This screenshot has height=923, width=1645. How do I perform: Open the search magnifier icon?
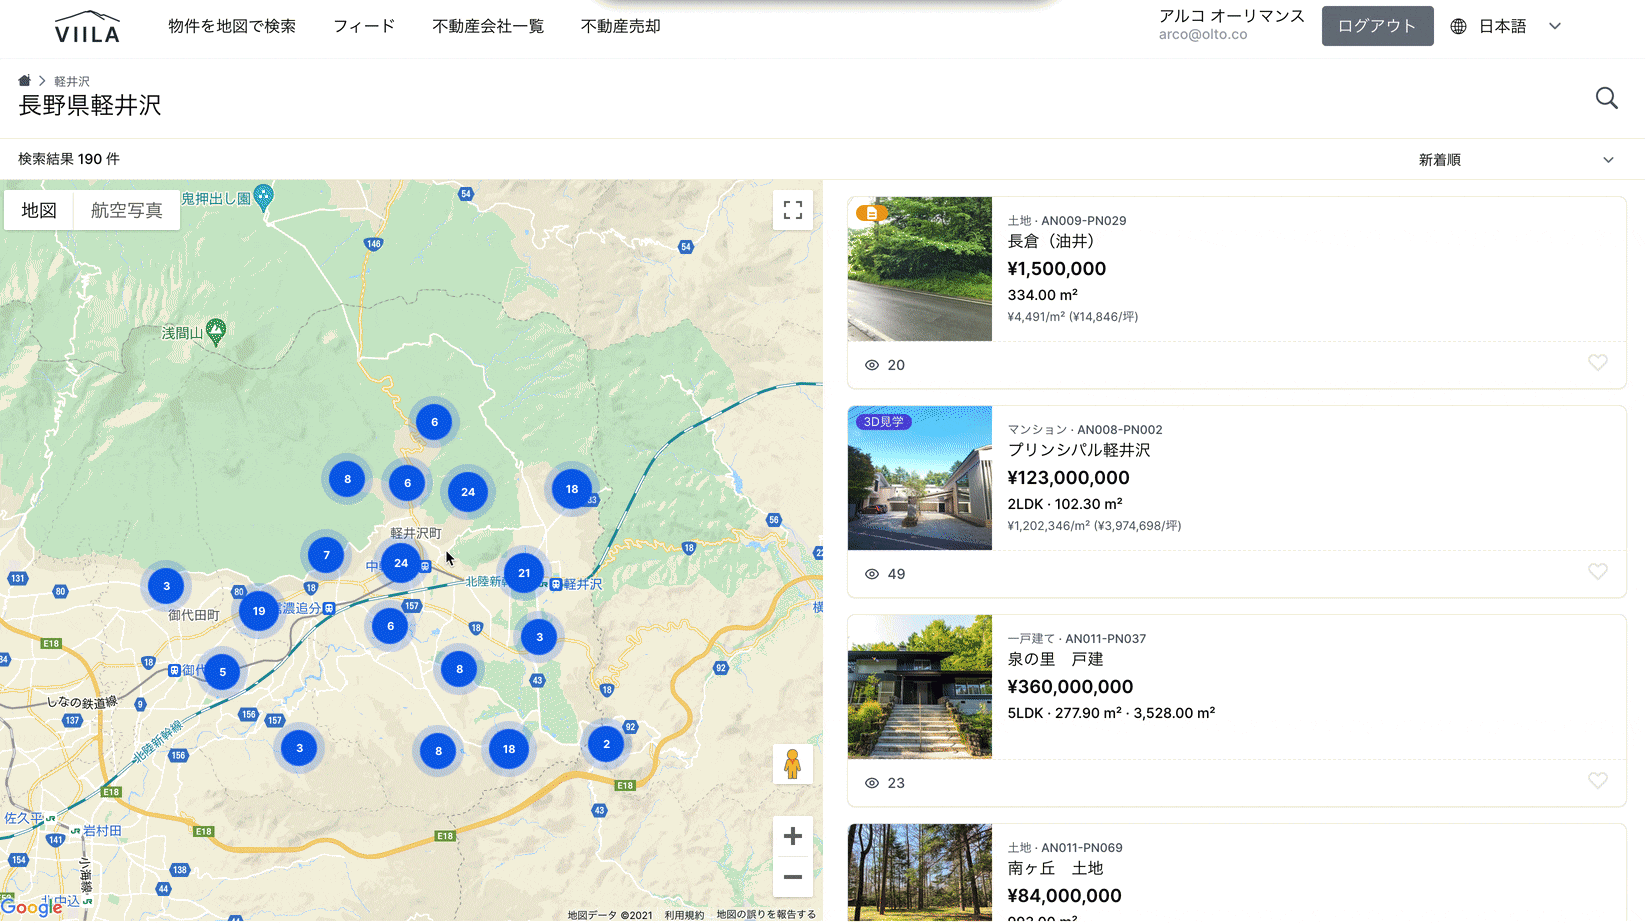pos(1606,98)
